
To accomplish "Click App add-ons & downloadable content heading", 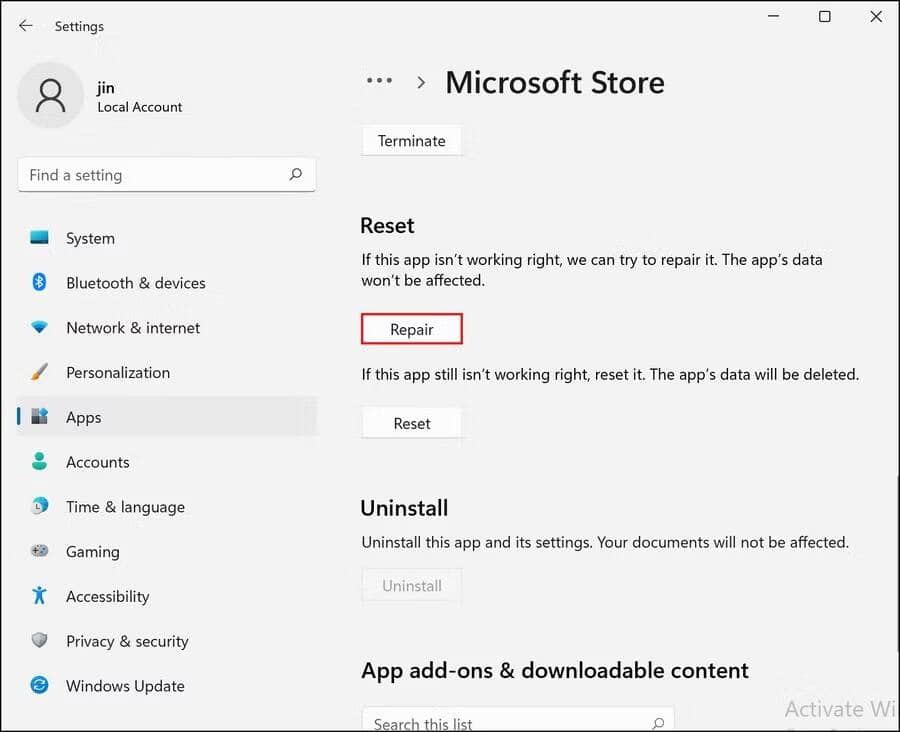I will [554, 671].
